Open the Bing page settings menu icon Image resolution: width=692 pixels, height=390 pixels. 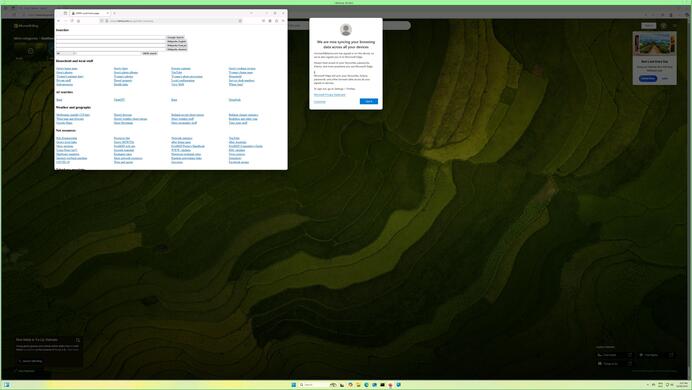(674, 26)
